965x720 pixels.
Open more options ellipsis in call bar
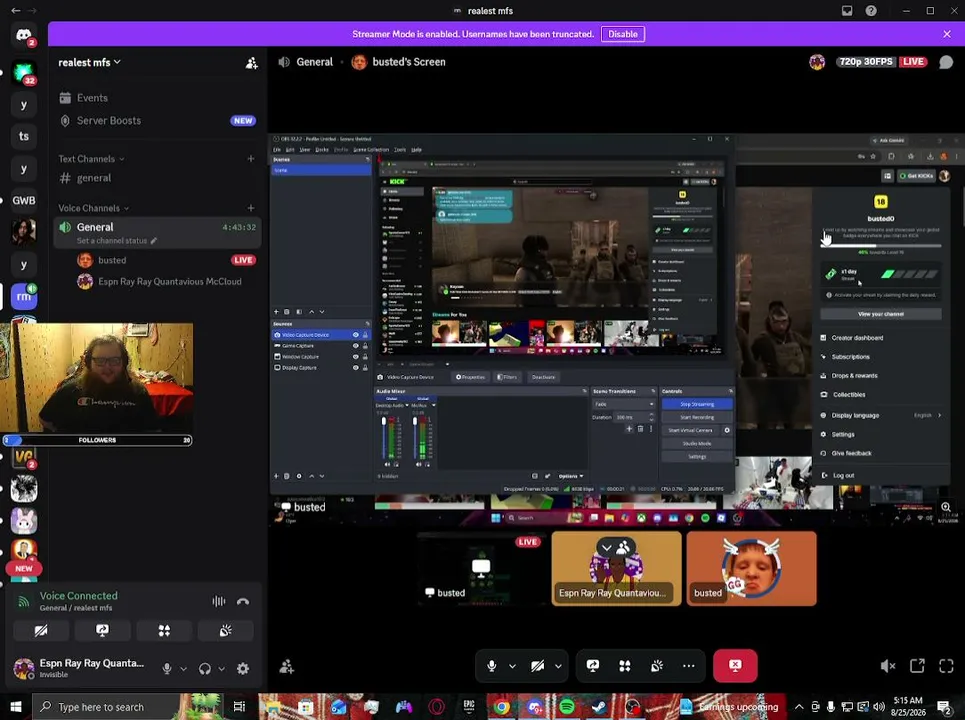(x=689, y=665)
